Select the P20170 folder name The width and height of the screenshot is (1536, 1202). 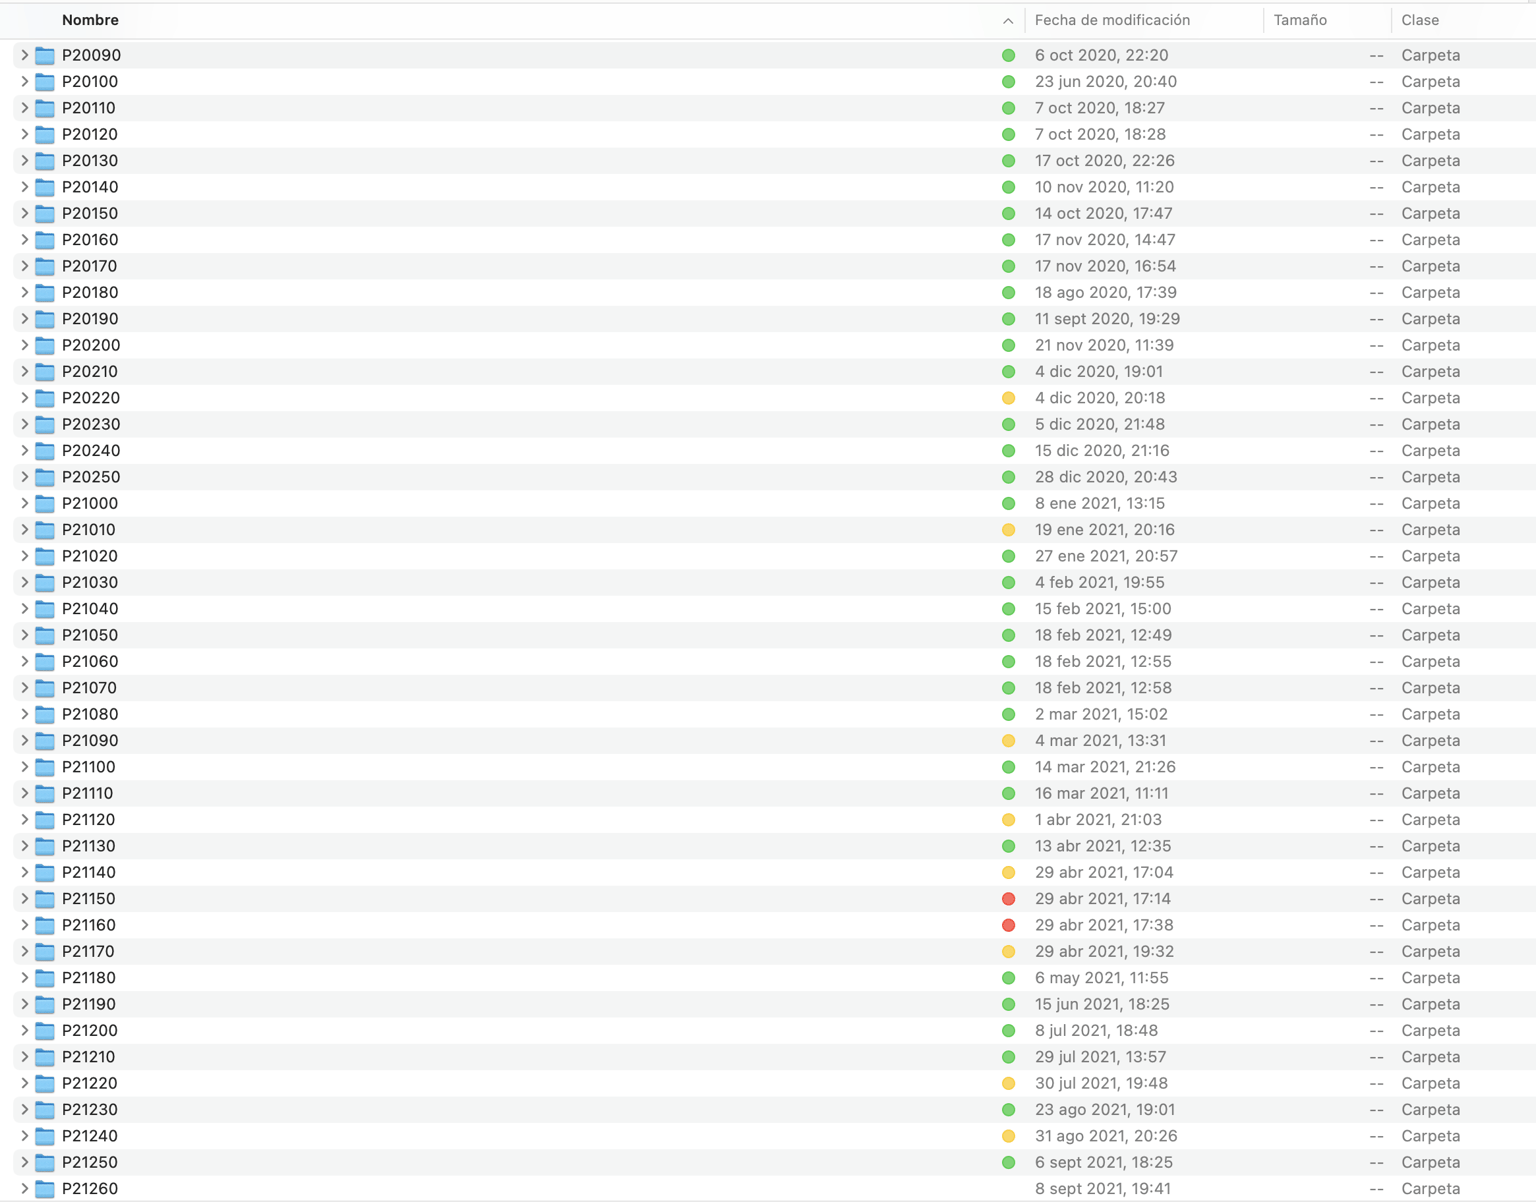click(89, 266)
